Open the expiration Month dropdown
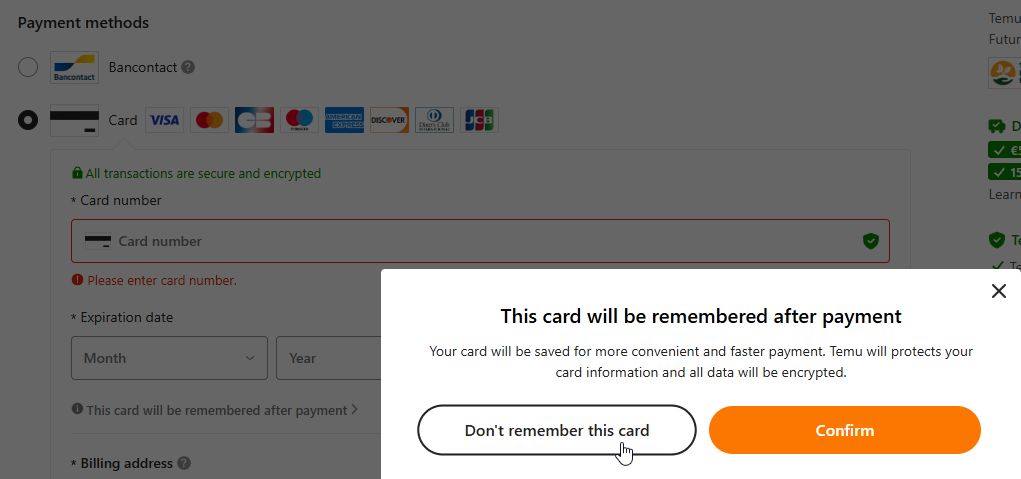The width and height of the screenshot is (1021, 479). coord(169,358)
